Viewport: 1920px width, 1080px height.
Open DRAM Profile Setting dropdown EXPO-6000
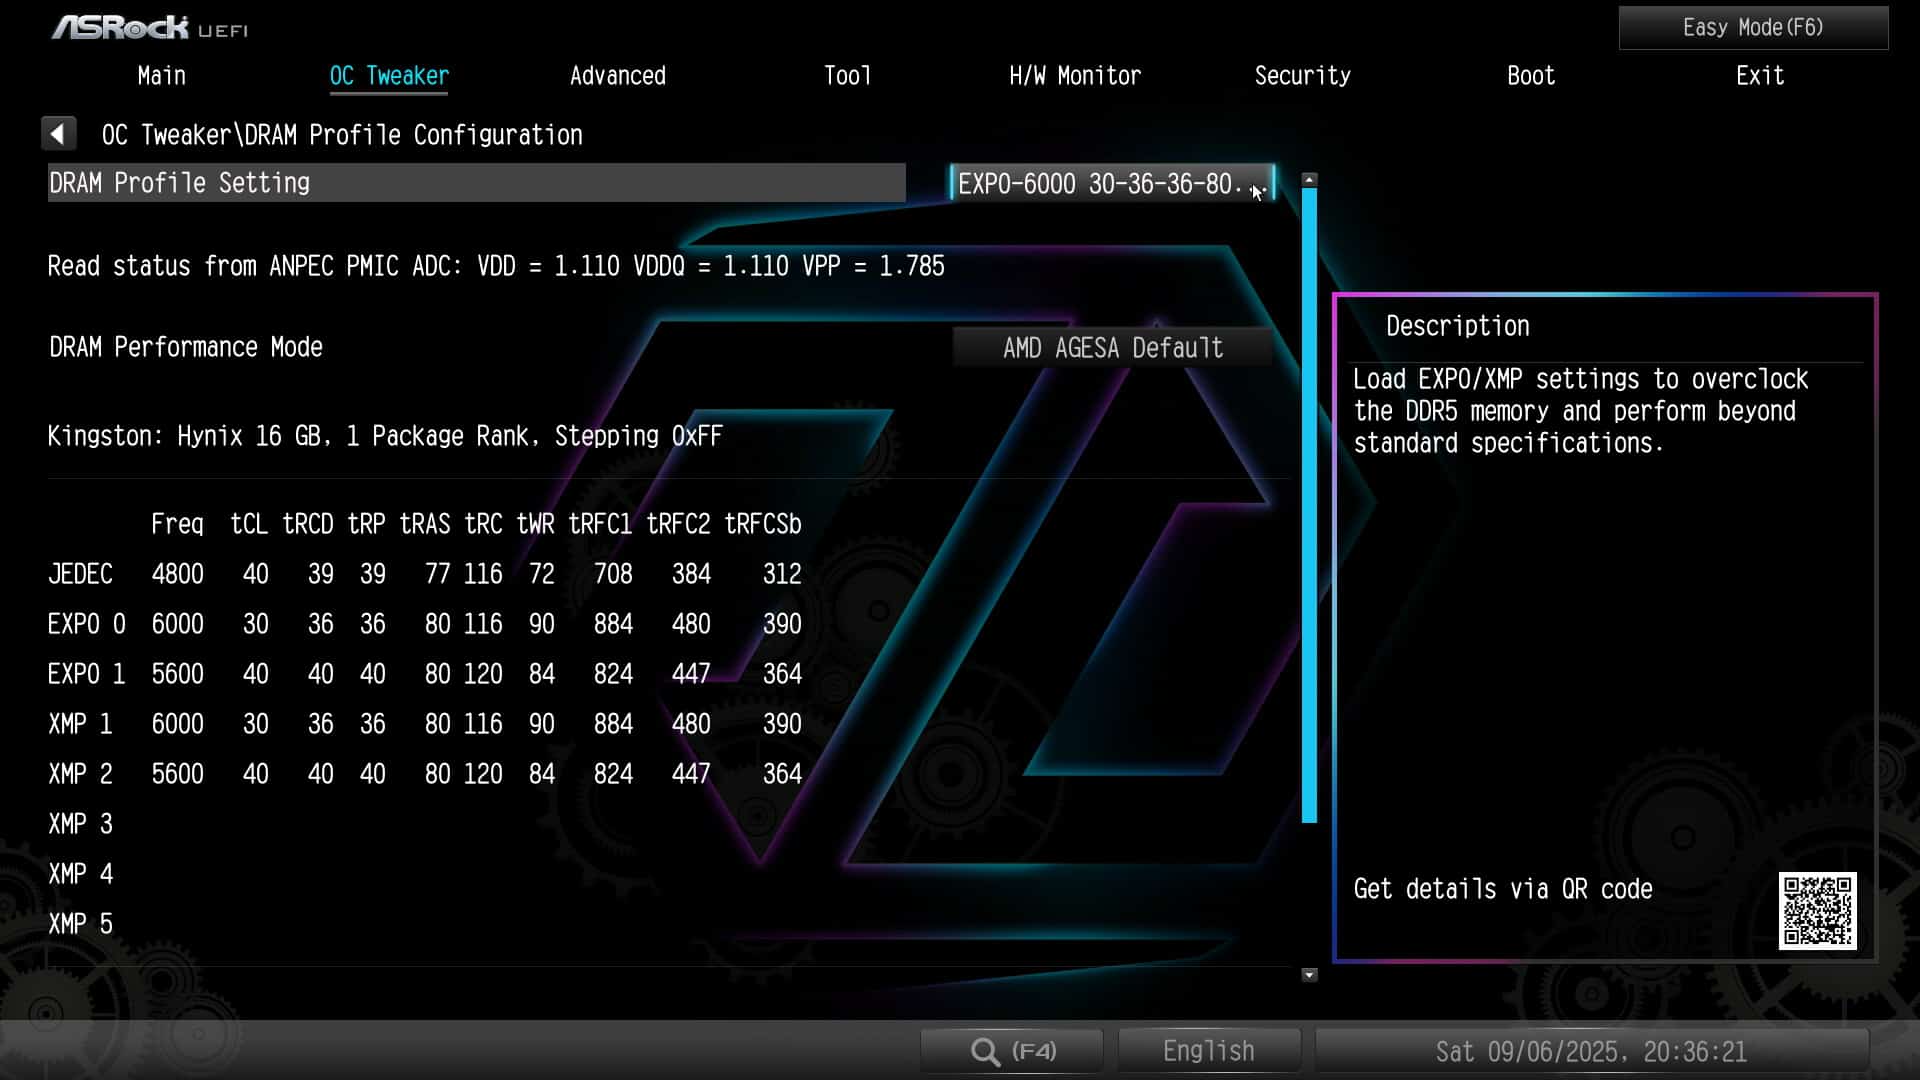(1111, 184)
